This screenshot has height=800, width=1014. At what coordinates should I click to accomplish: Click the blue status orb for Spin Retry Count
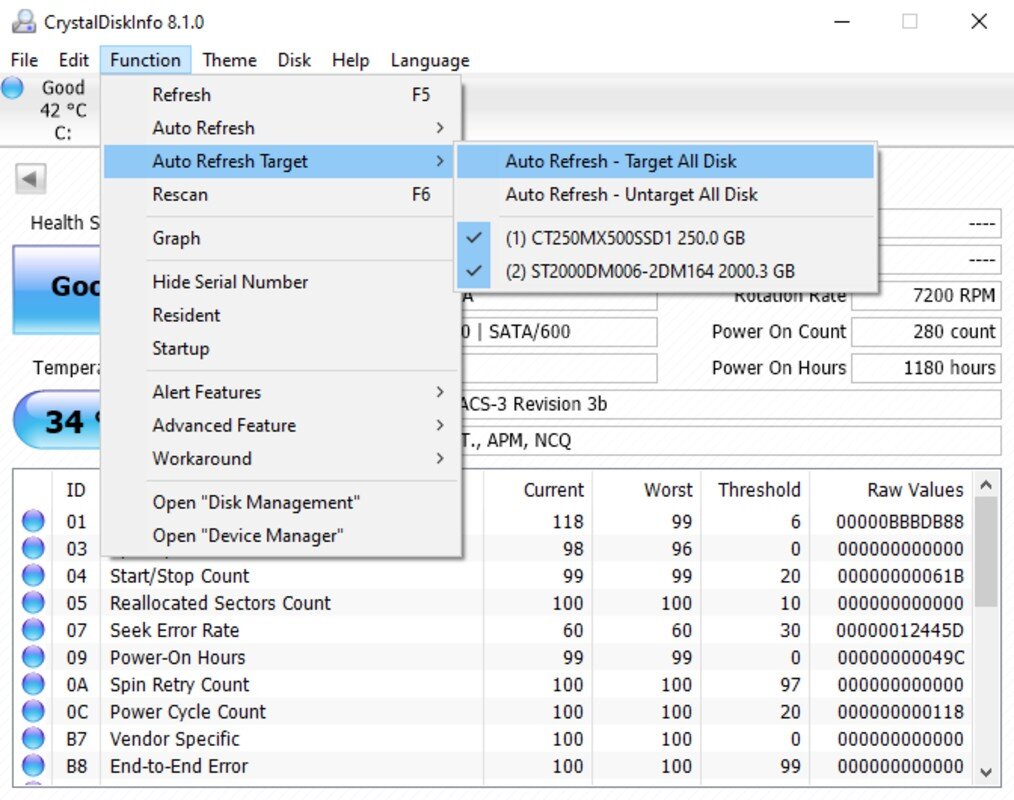(33, 684)
